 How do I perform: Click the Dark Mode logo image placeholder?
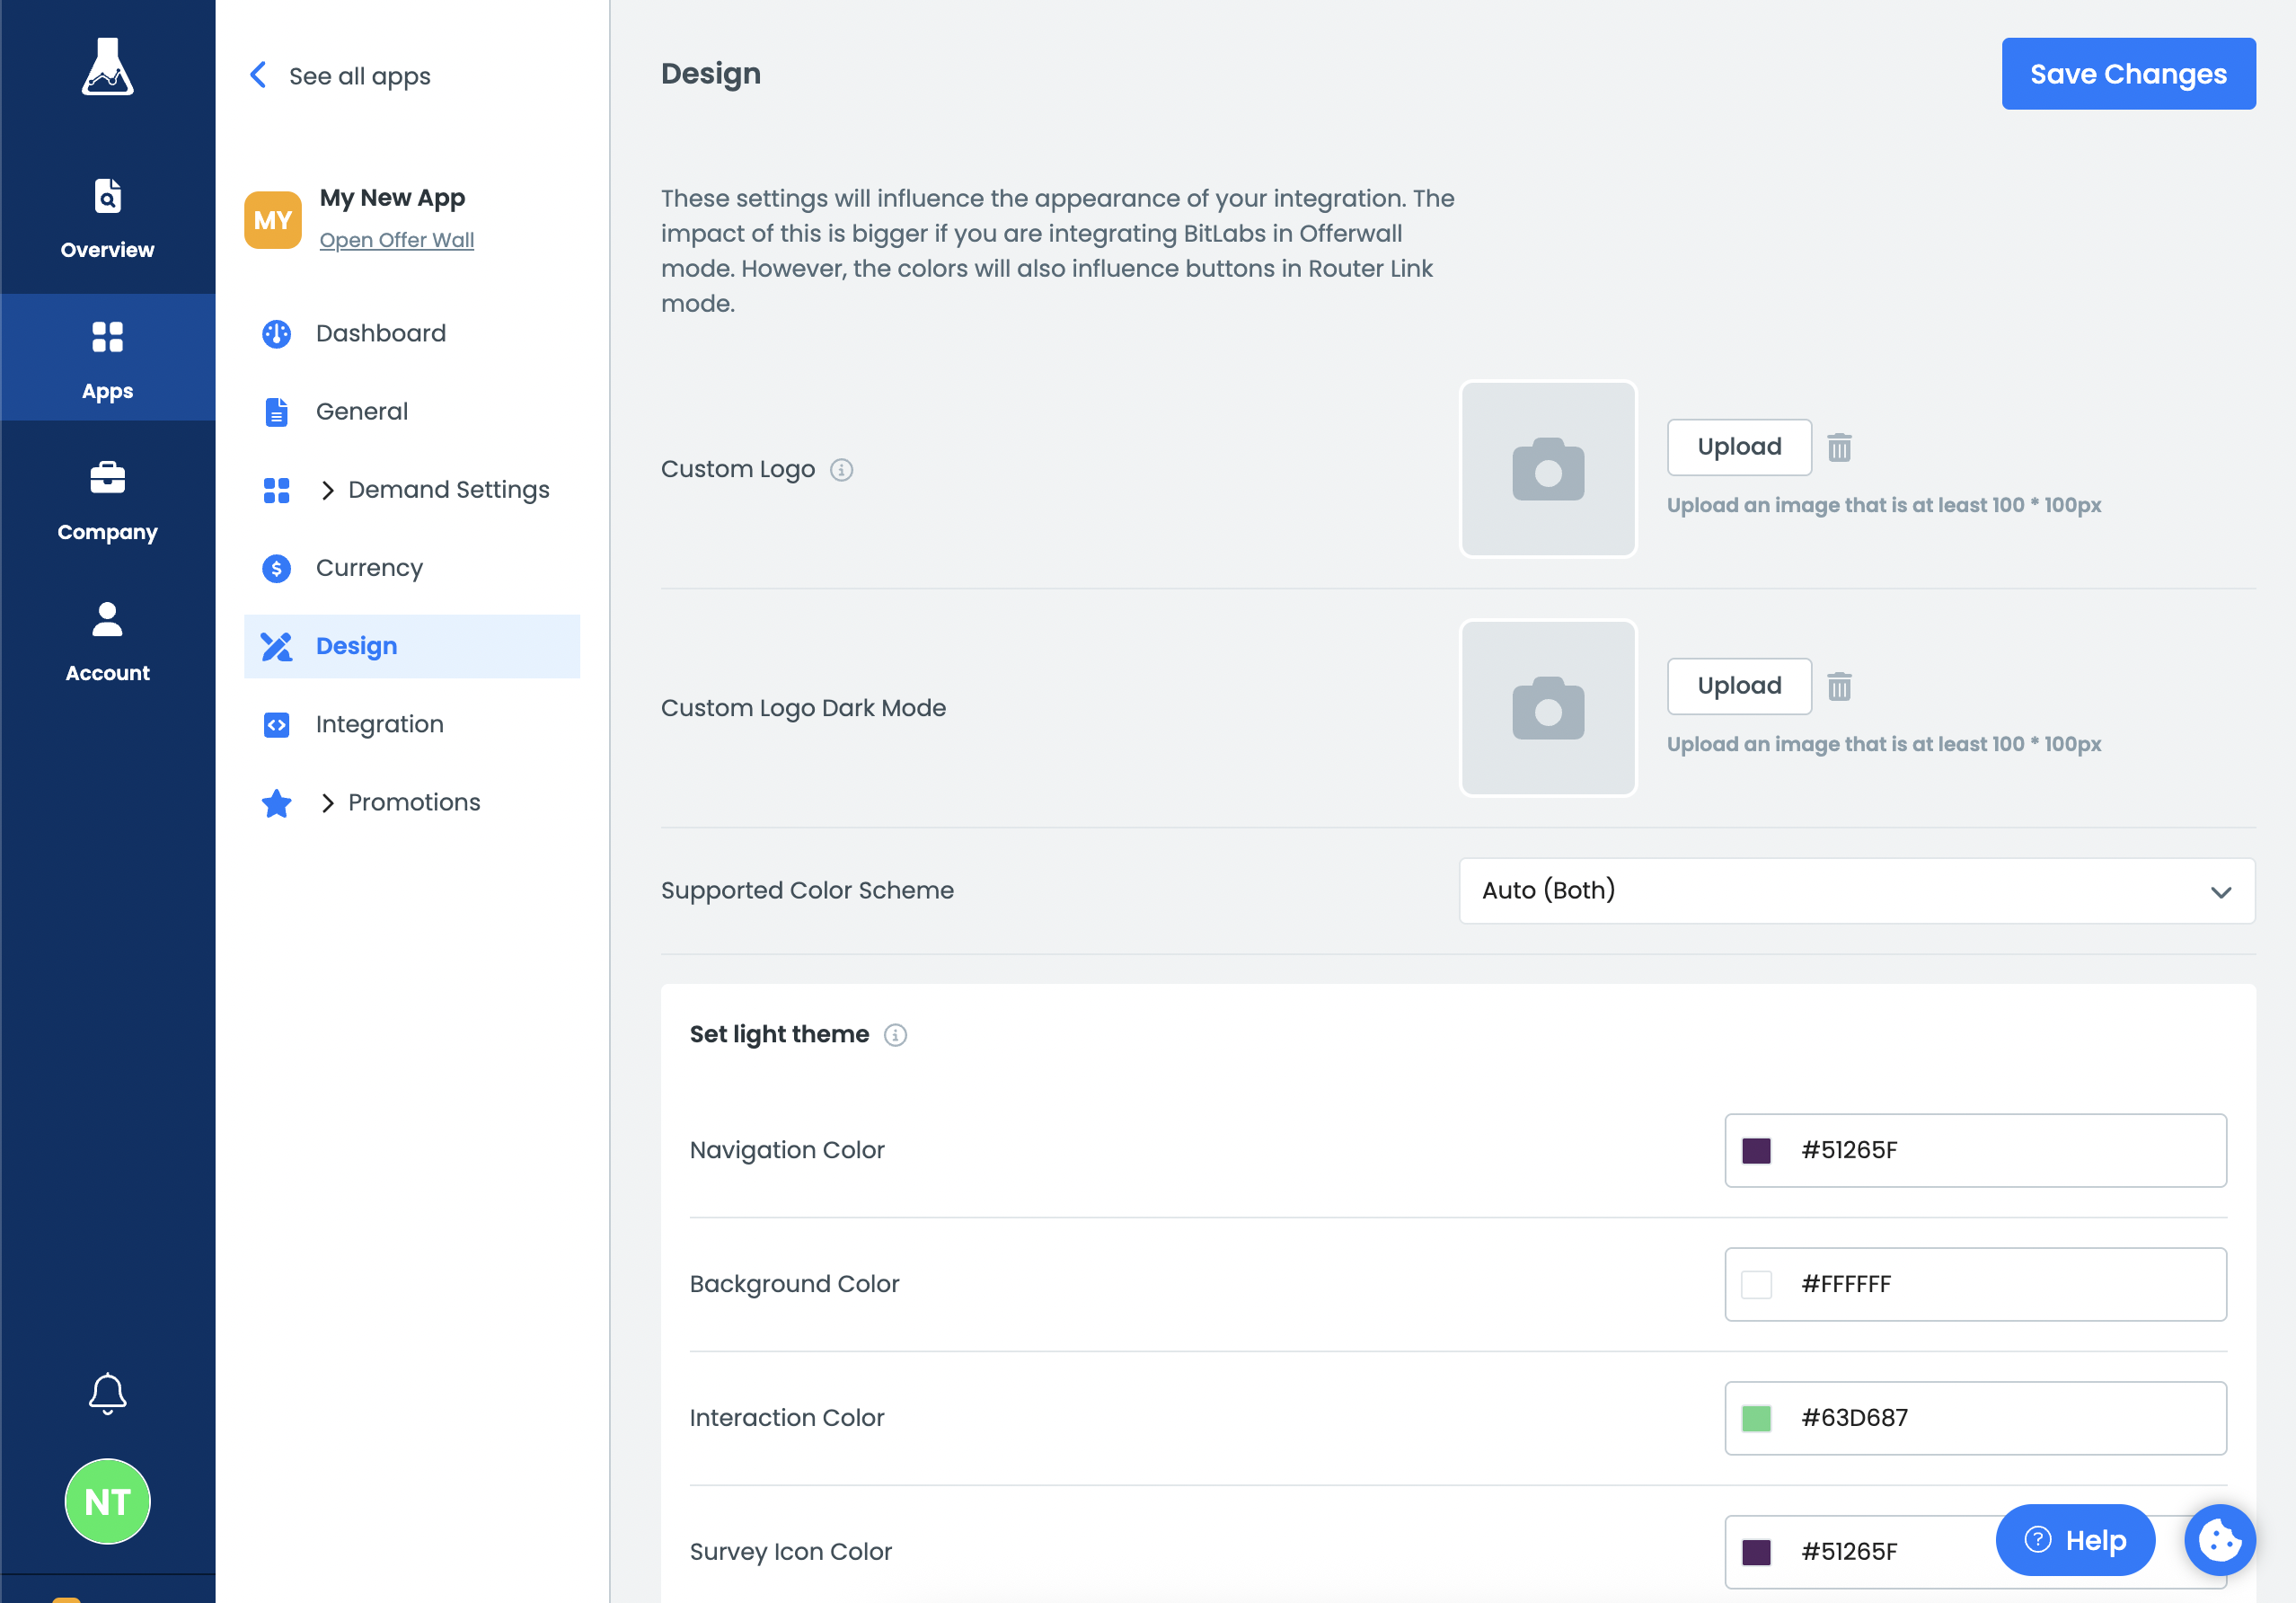[1548, 708]
